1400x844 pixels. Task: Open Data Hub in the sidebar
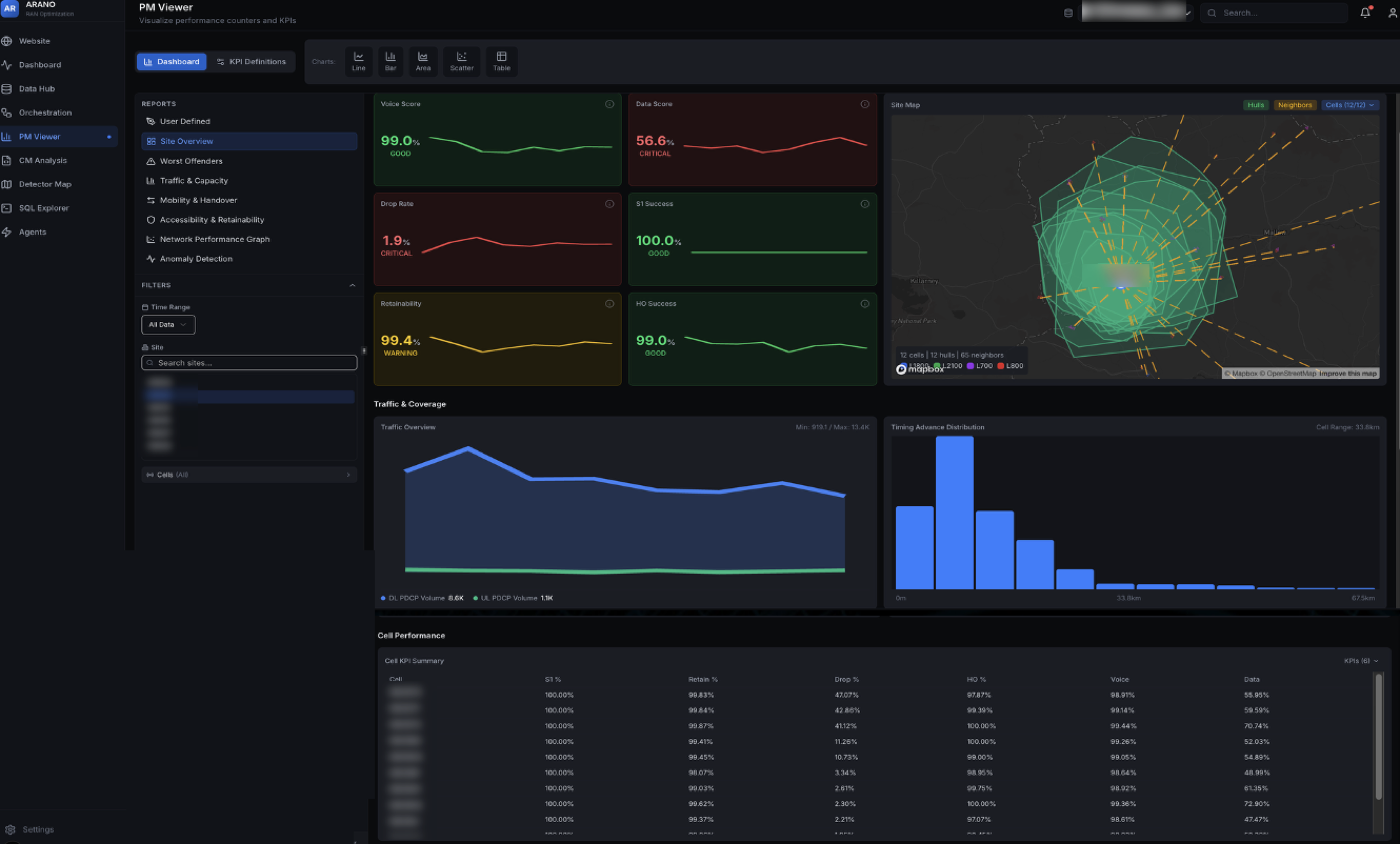tap(59, 89)
